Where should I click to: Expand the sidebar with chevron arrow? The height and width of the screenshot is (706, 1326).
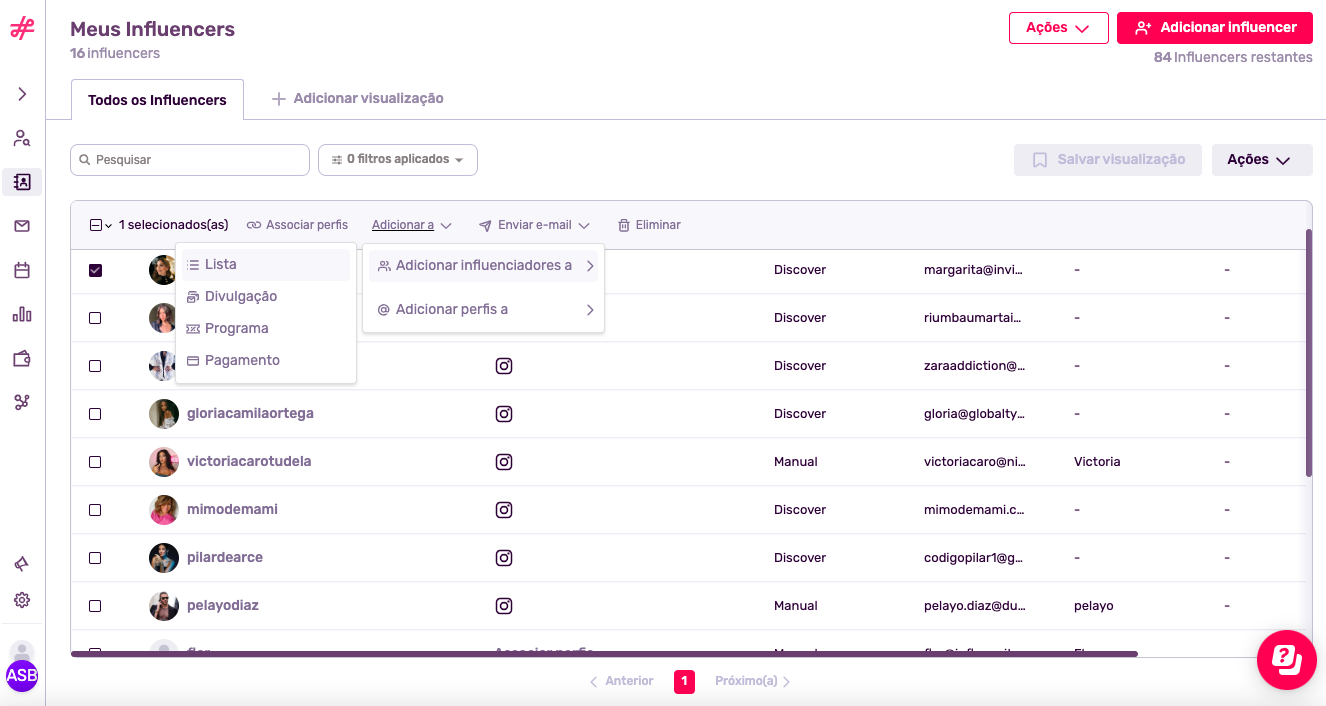22,94
